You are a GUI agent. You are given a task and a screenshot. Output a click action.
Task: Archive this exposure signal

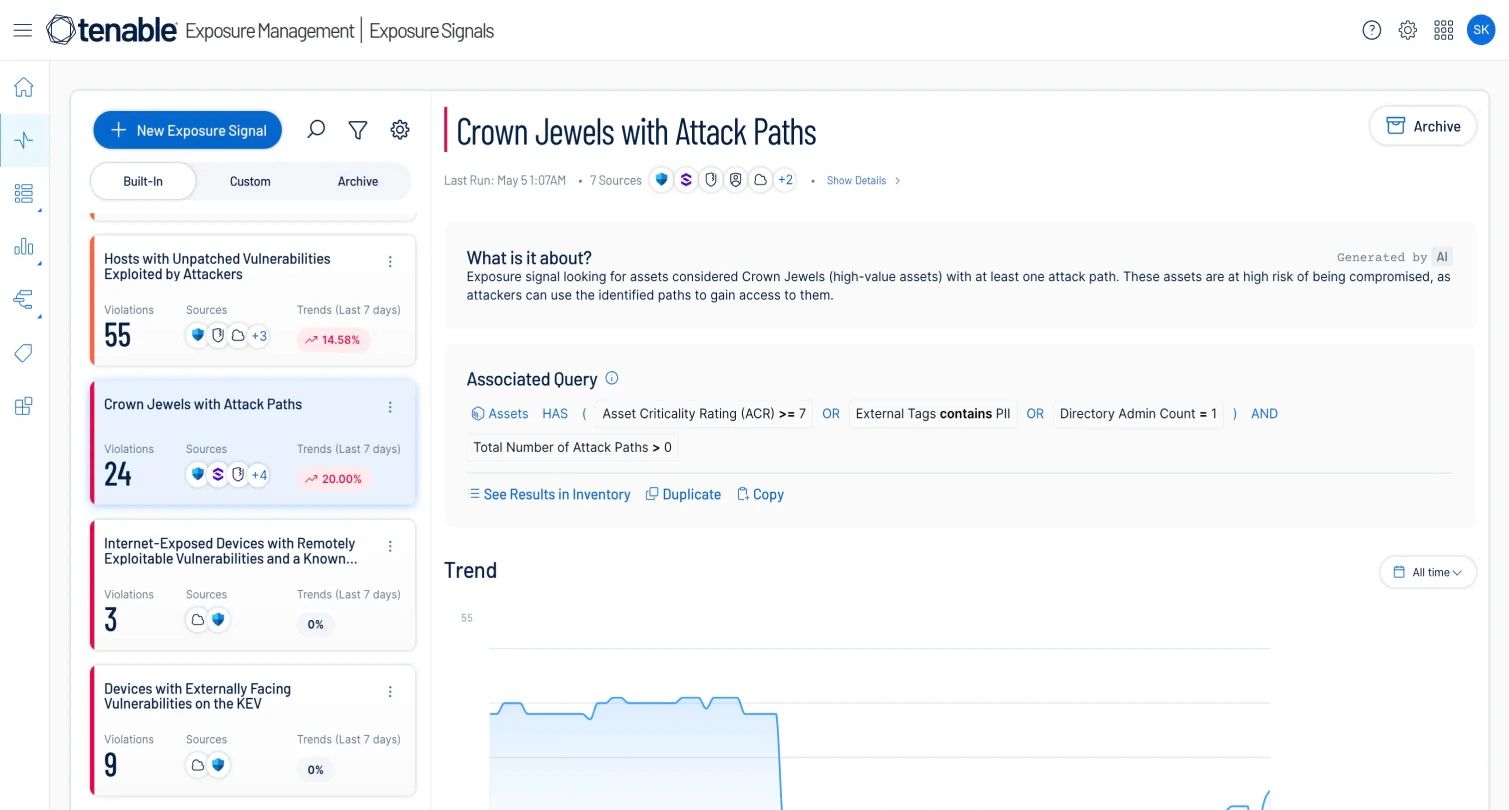(x=1423, y=126)
